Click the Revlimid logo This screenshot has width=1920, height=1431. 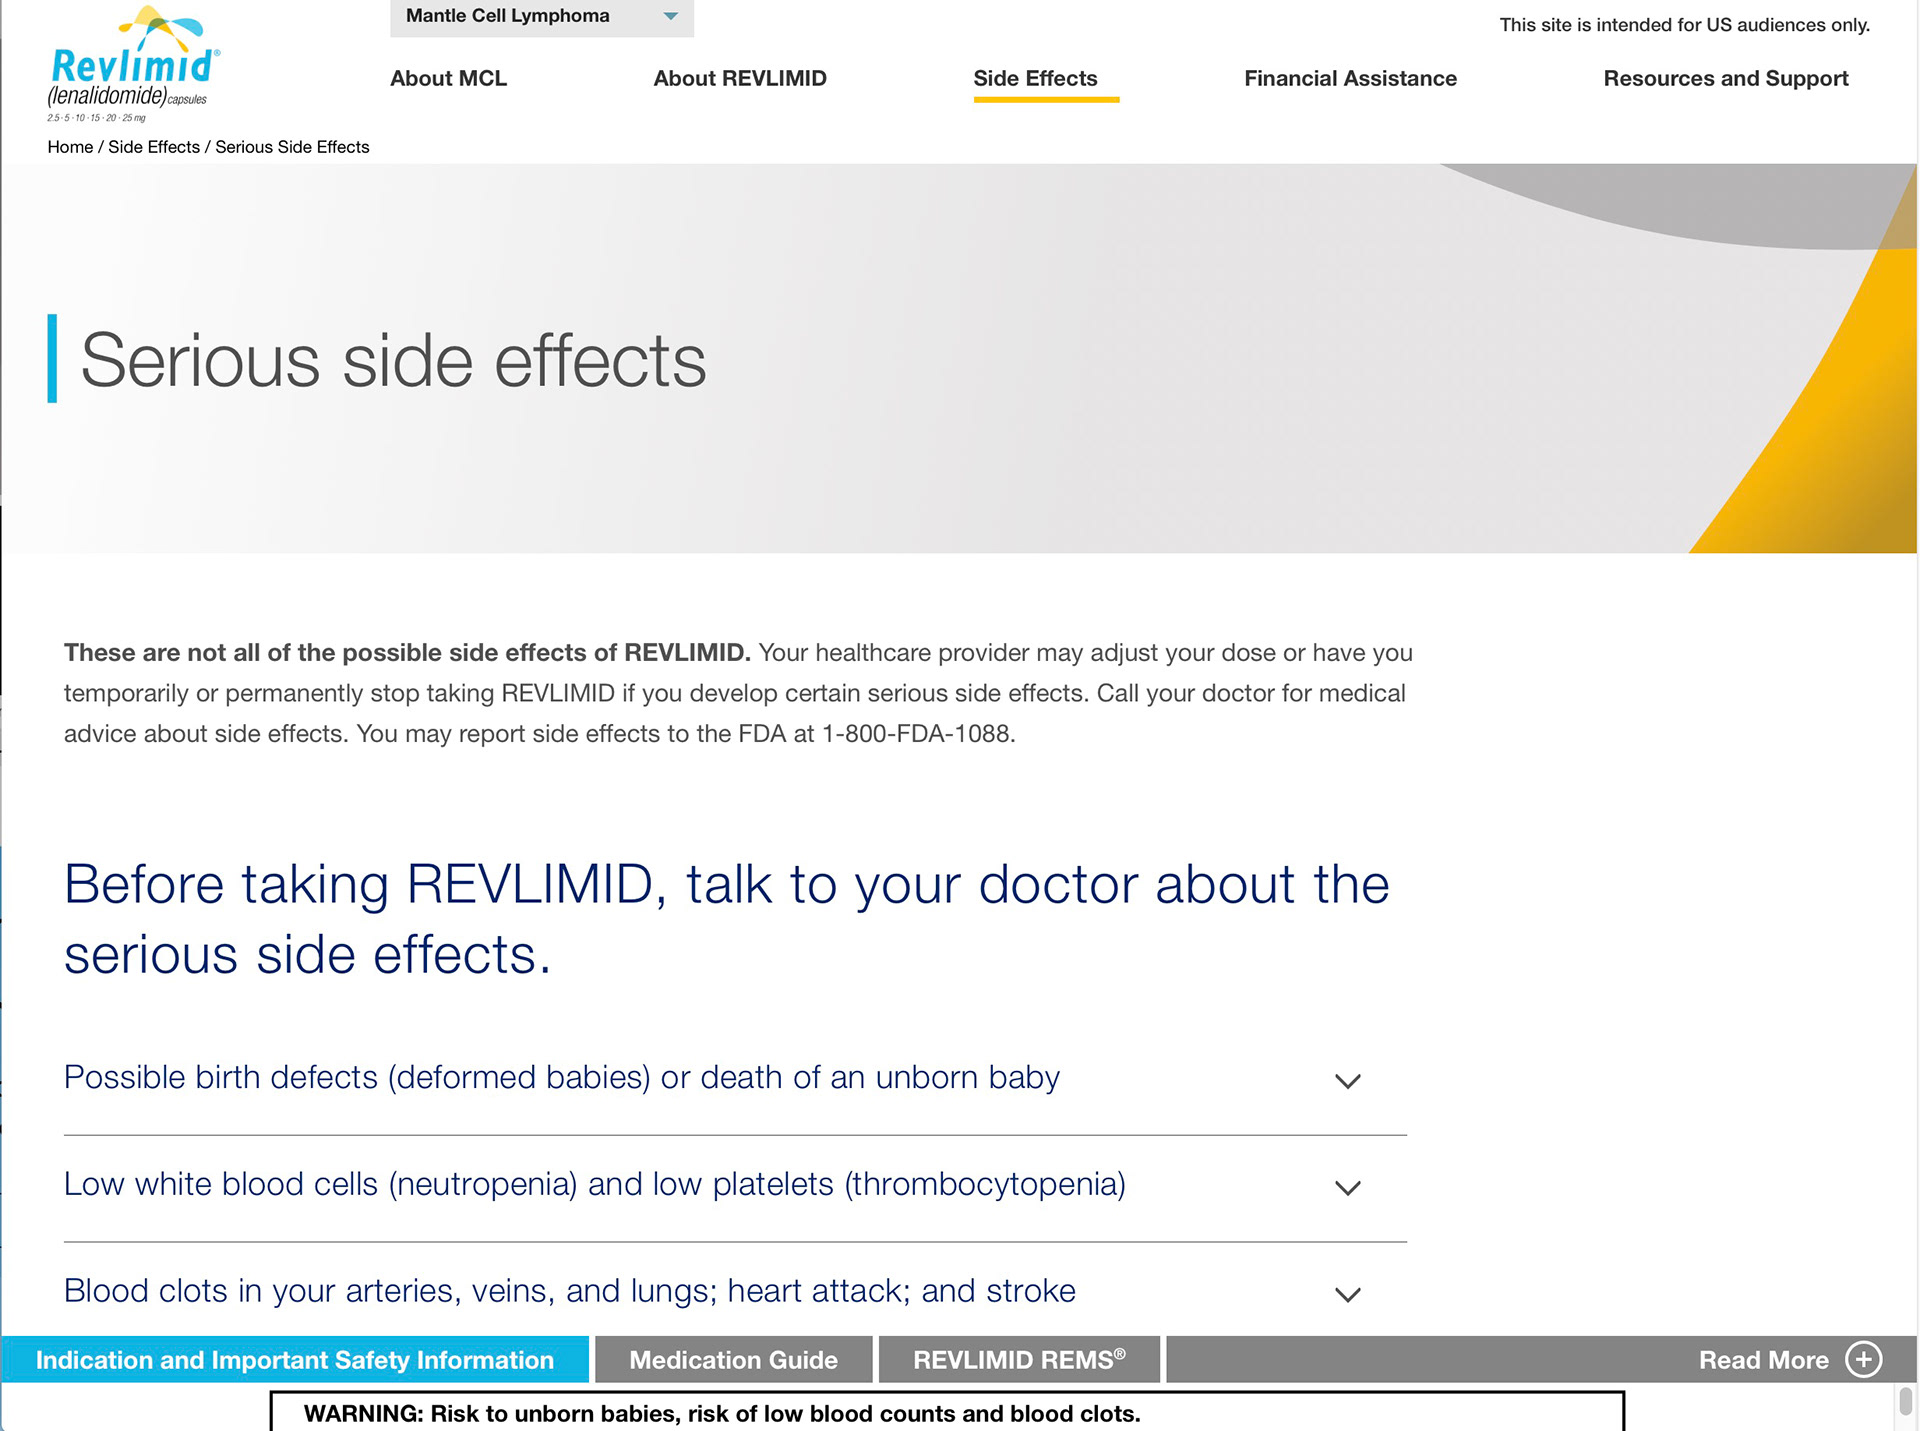click(133, 64)
